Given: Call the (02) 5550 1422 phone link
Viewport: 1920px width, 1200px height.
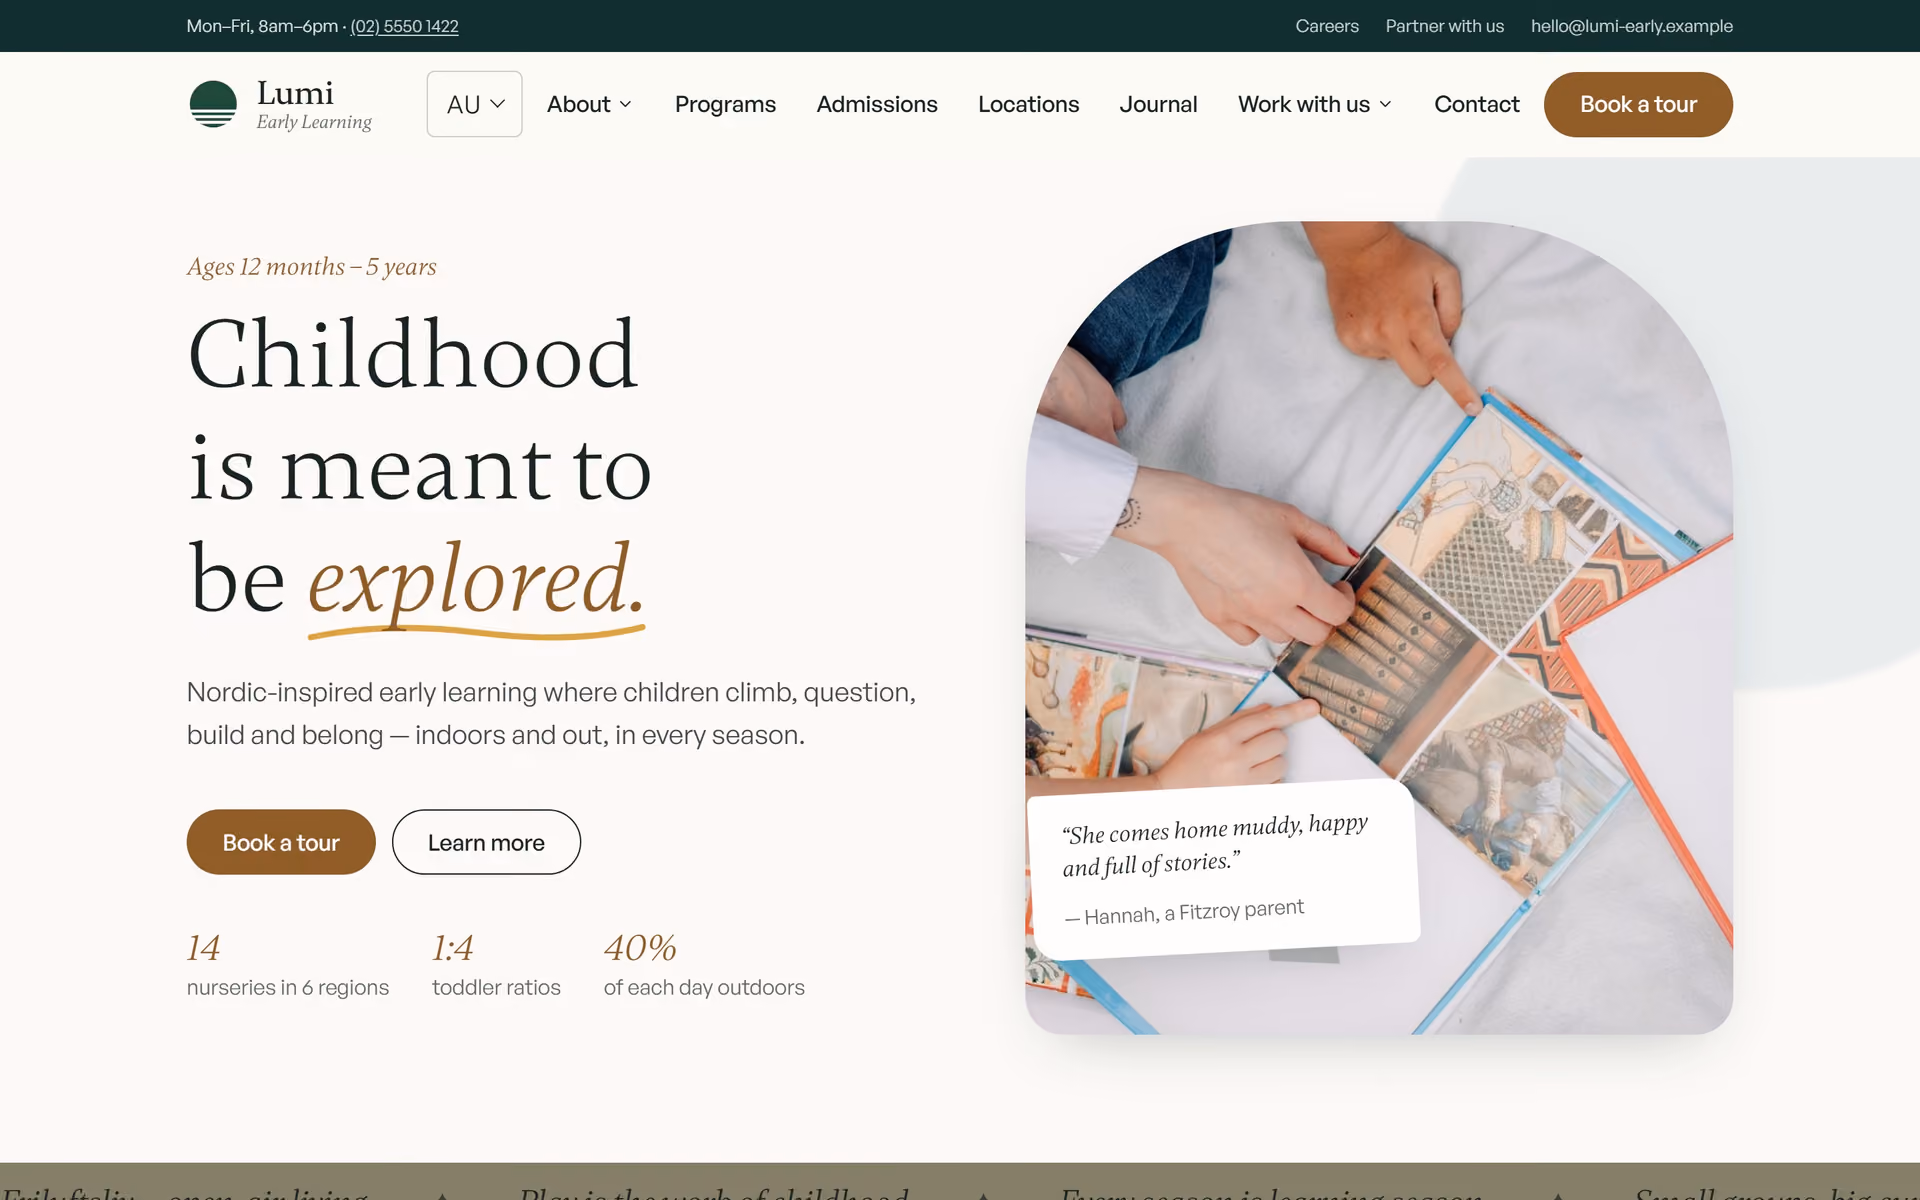Looking at the screenshot, I should pos(404,26).
